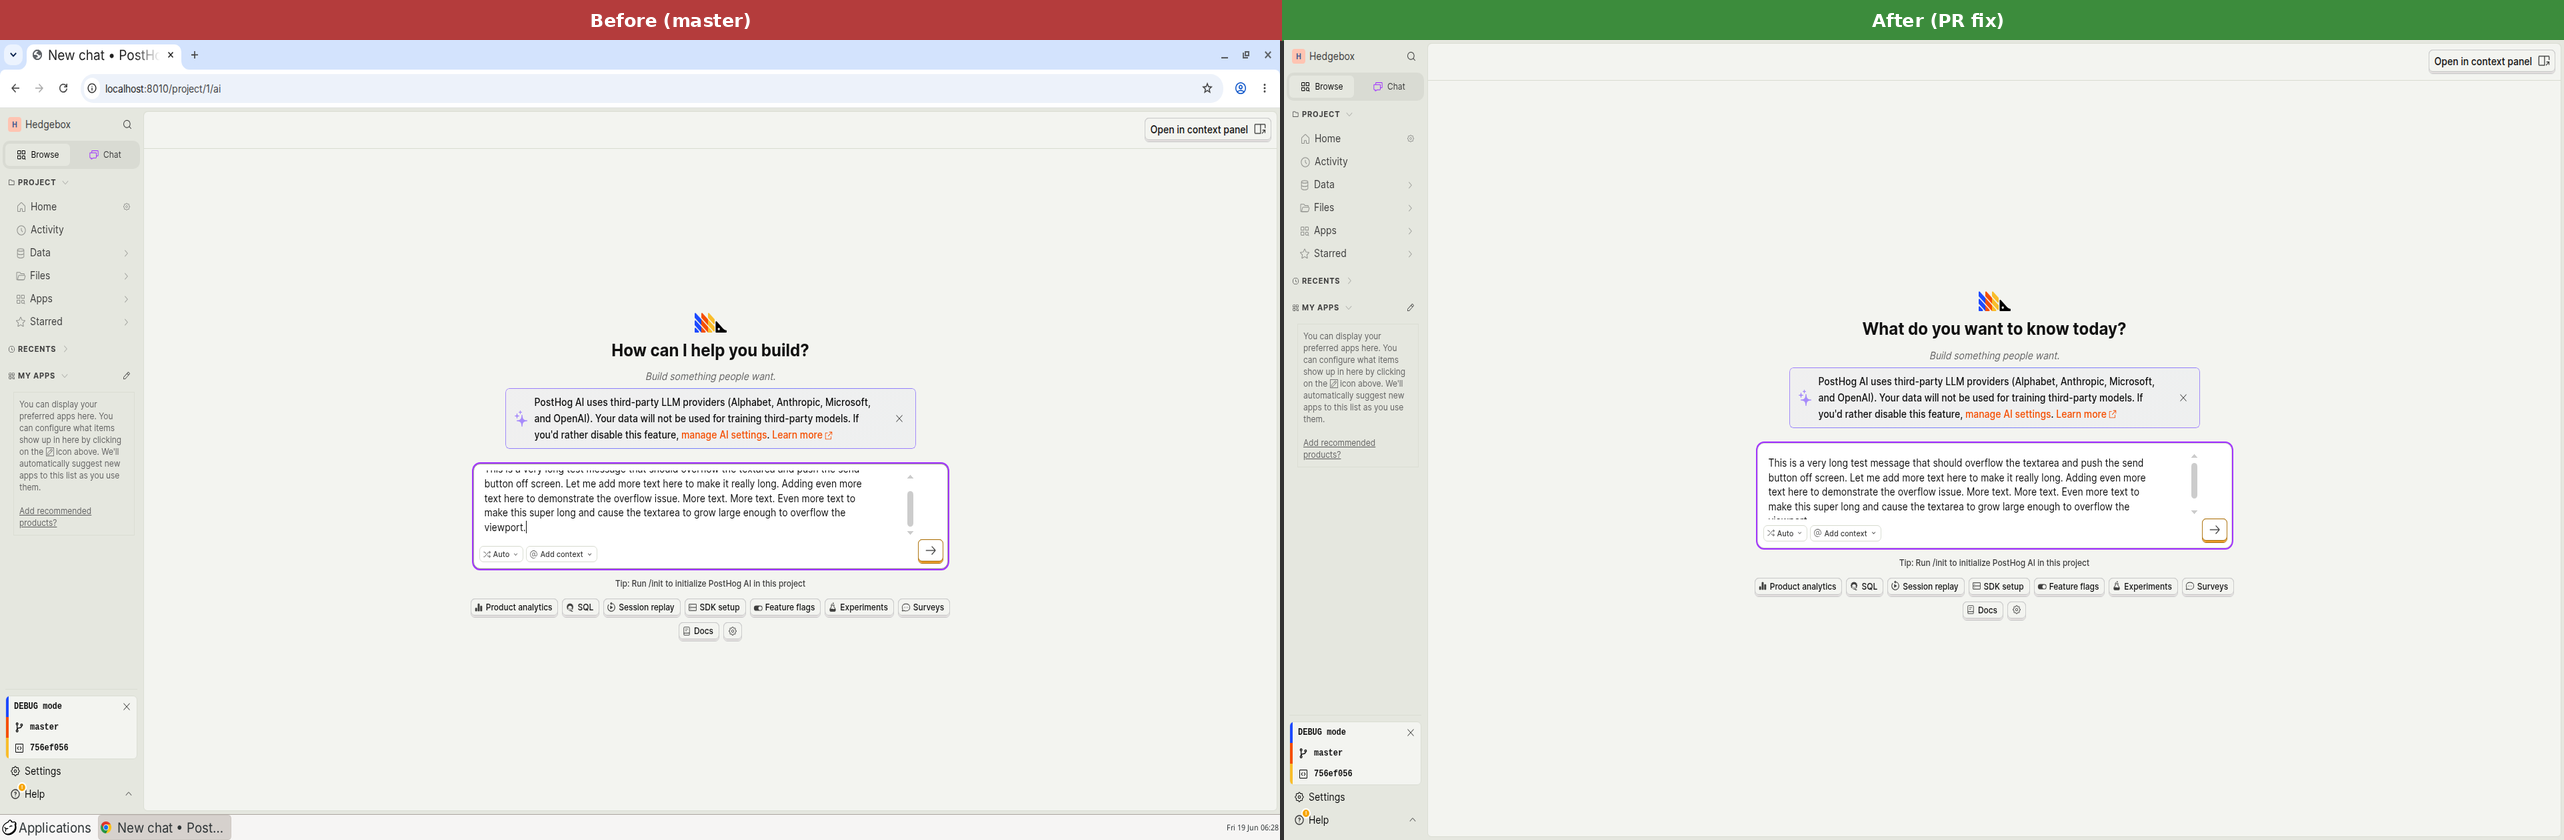Open the browser profile icon
The height and width of the screenshot is (840, 2564).
[x=1240, y=89]
